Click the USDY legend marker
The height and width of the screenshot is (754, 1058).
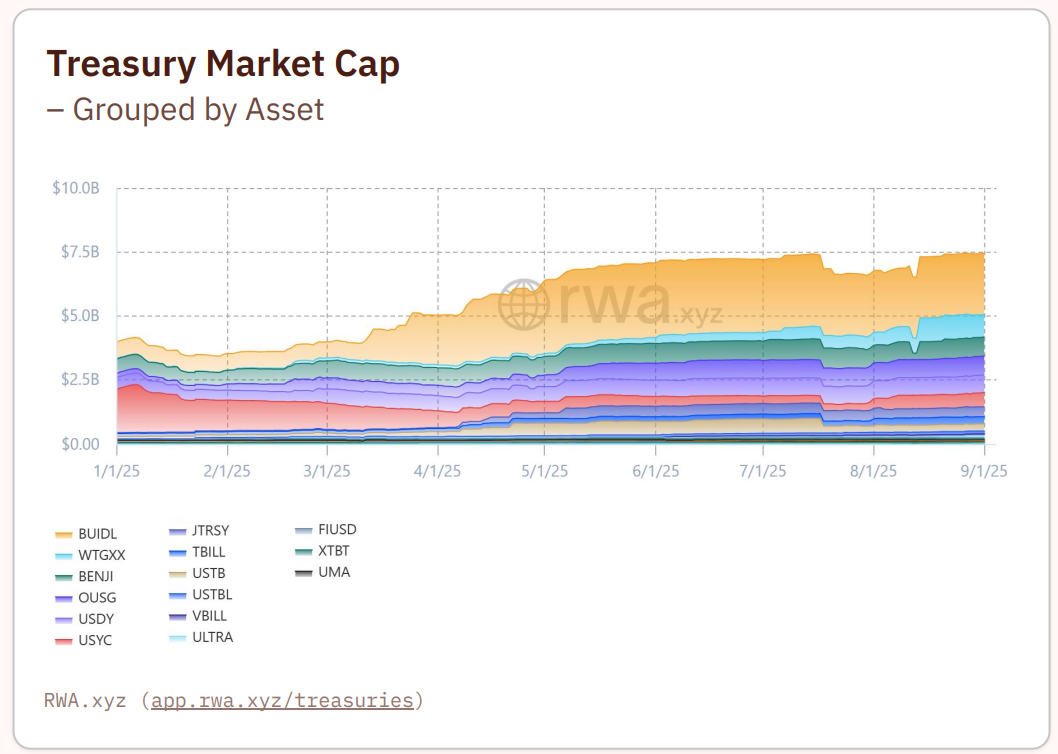pos(65,619)
